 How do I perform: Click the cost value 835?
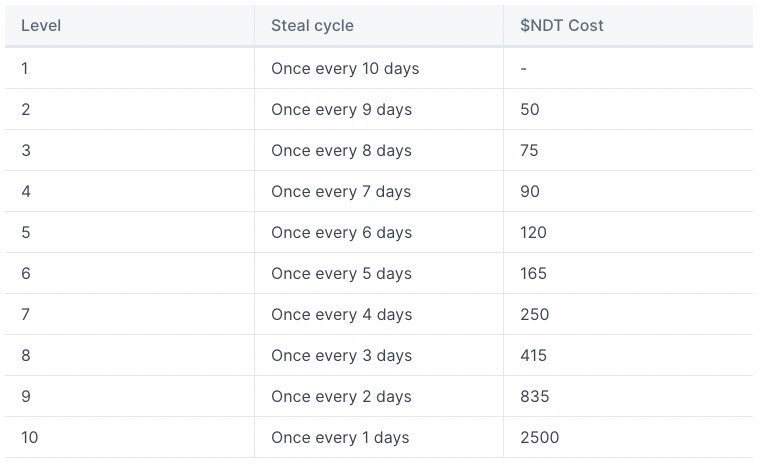(535, 397)
